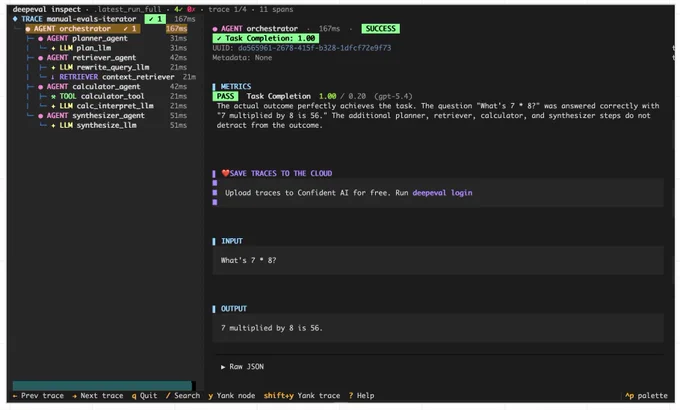
Task: Click the Prev trace shortcut in footer
Action: pyautogui.click(x=38, y=396)
